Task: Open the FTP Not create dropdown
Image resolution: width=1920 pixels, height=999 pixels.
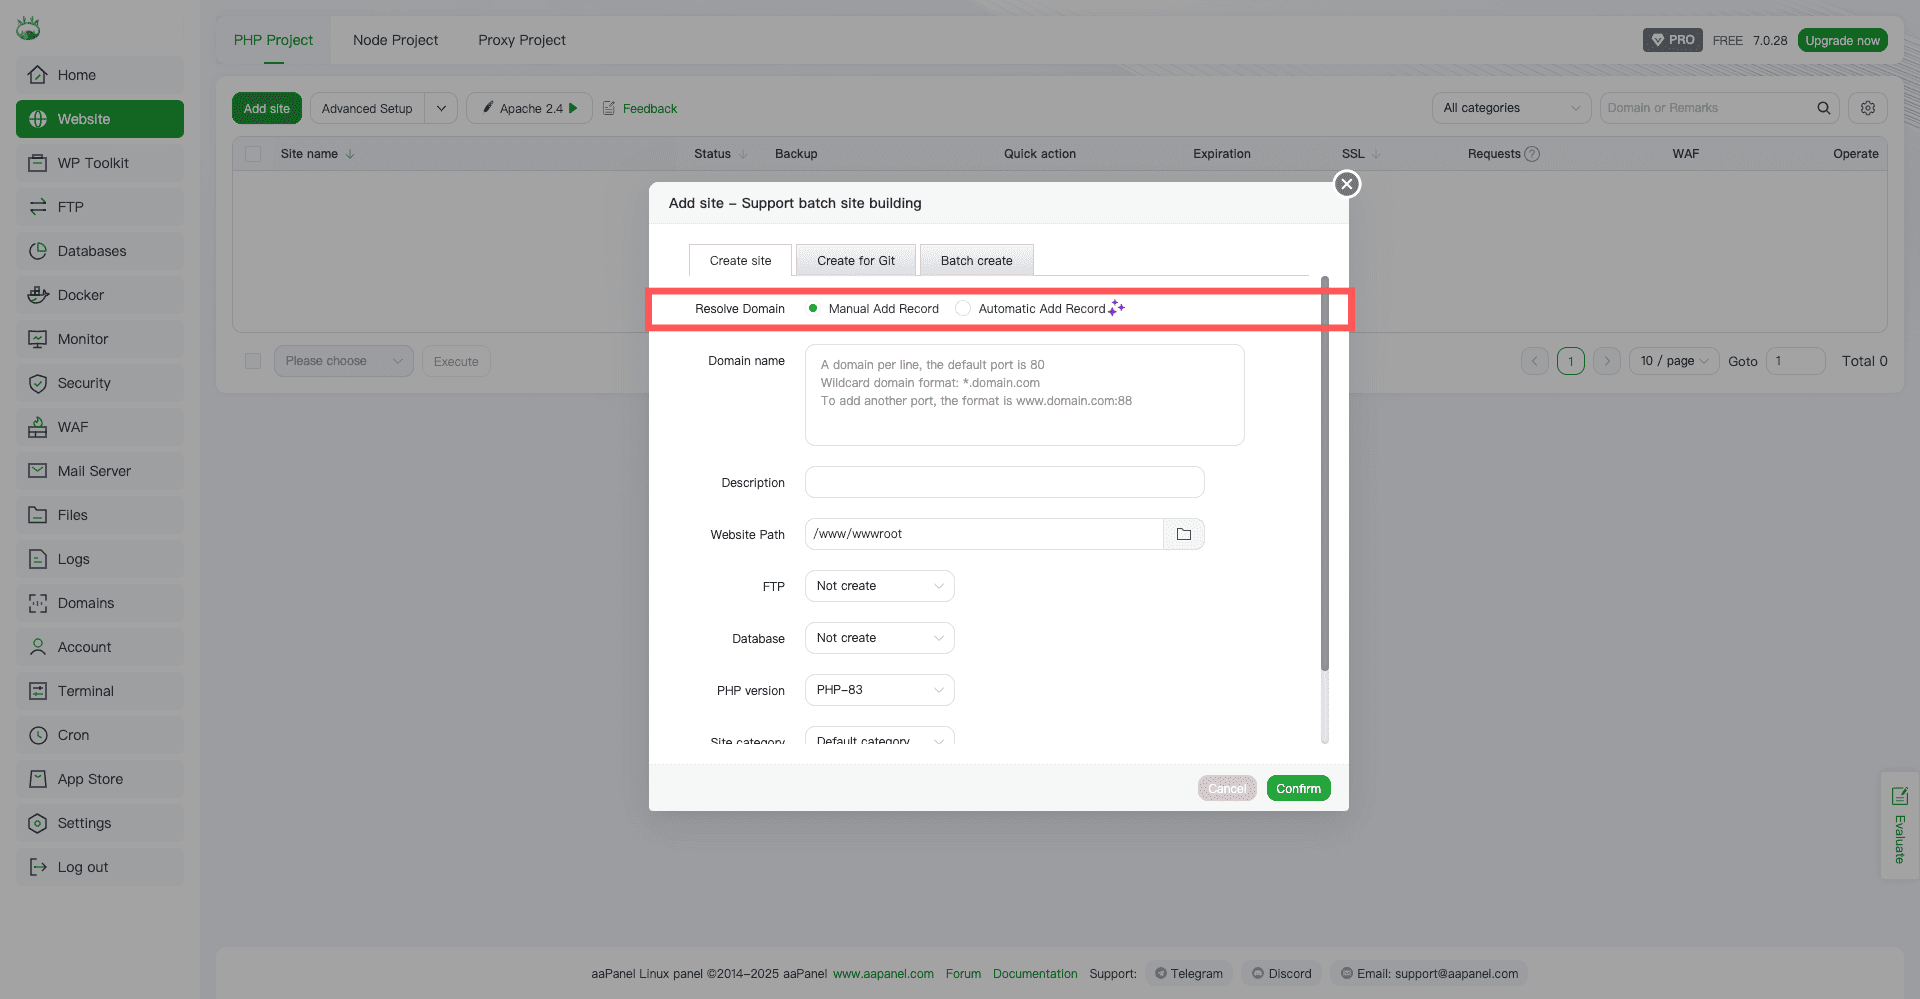Action: (879, 586)
